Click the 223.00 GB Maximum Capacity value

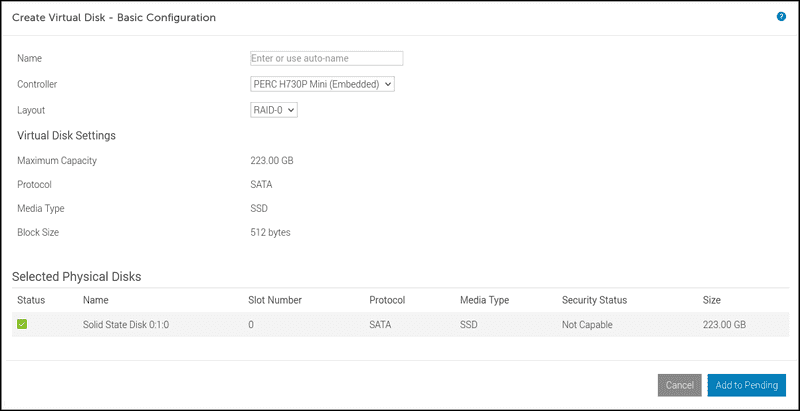(x=272, y=160)
